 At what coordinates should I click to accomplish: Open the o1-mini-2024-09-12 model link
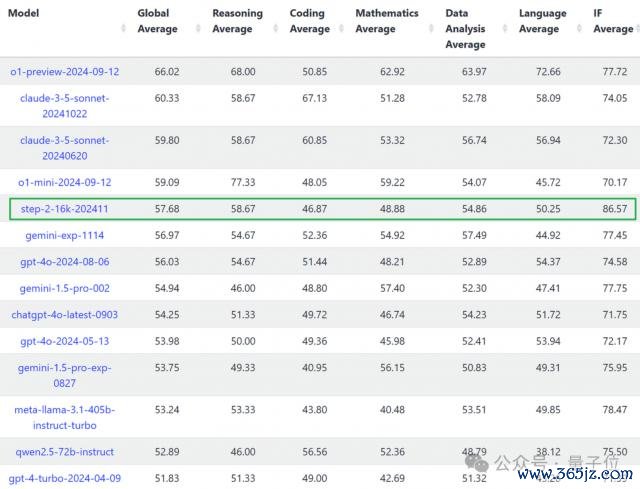coord(64,182)
